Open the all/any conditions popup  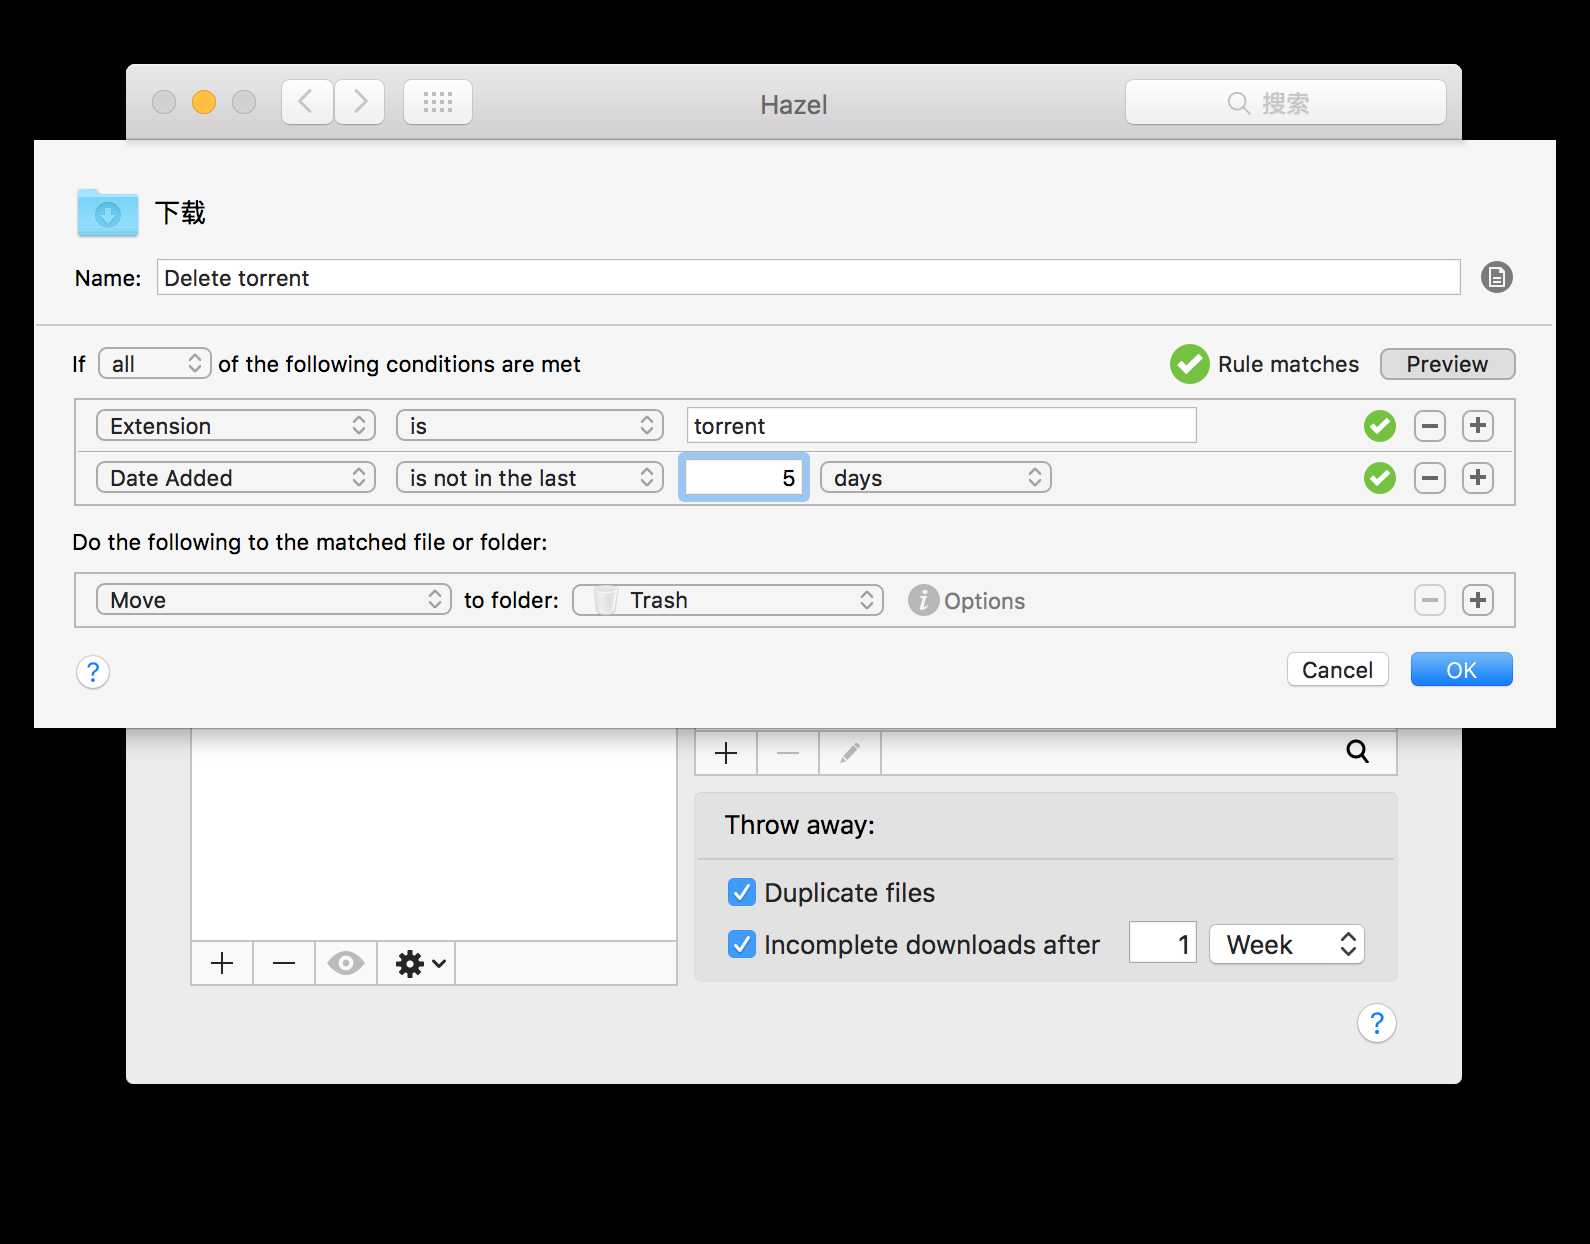(155, 363)
